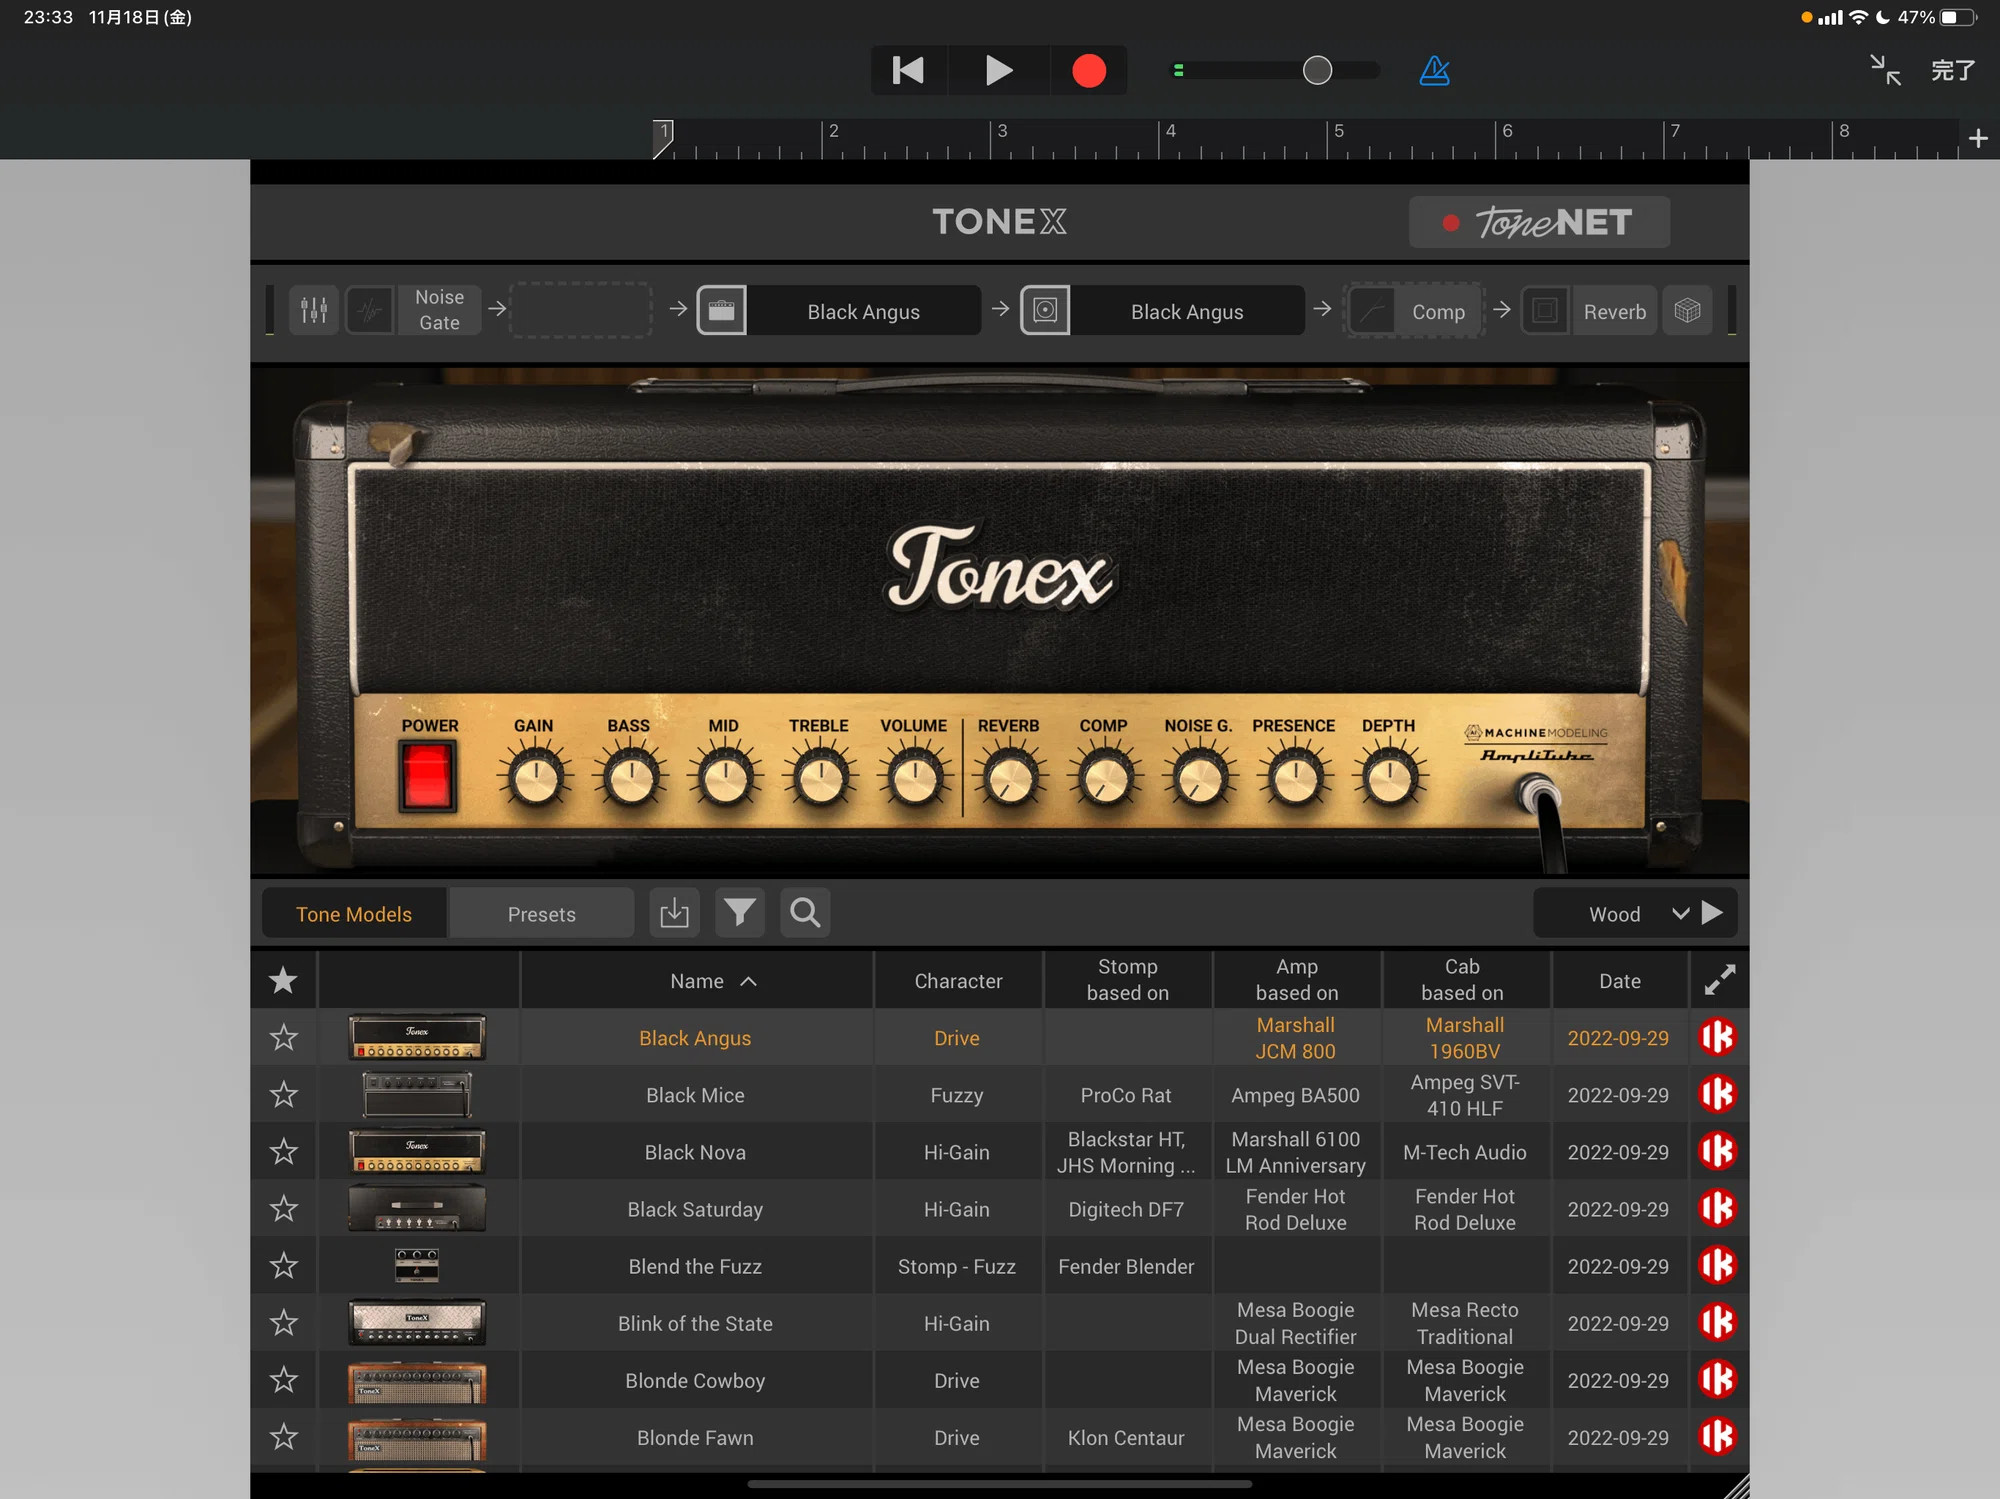The width and height of the screenshot is (2000, 1499).
Task: Open the 3D cube icon in chain
Action: (x=1687, y=311)
